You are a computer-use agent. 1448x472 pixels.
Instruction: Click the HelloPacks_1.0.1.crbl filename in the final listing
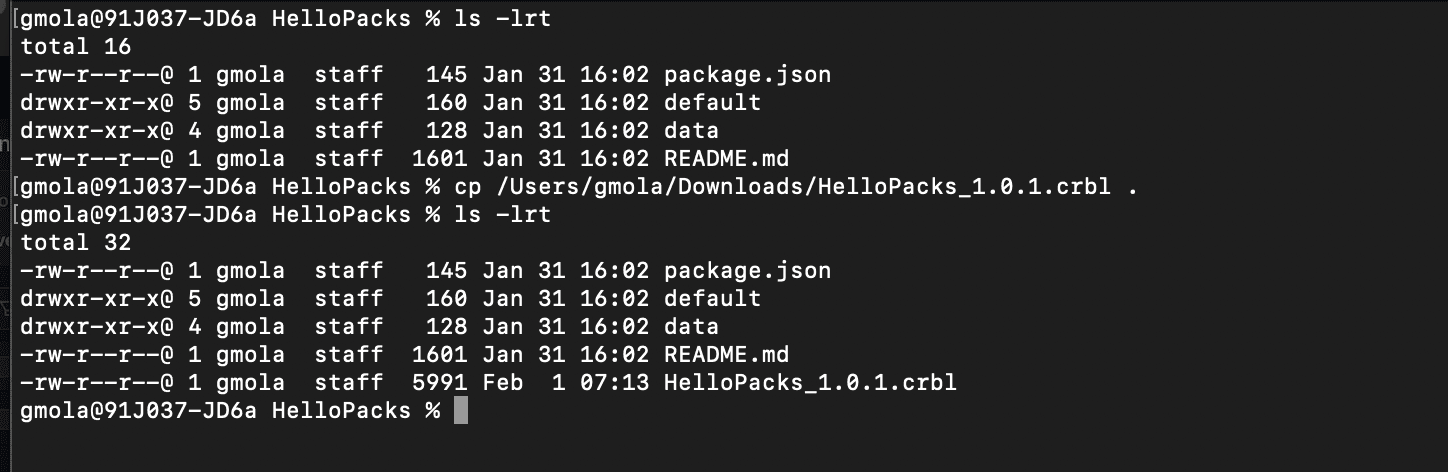point(810,383)
